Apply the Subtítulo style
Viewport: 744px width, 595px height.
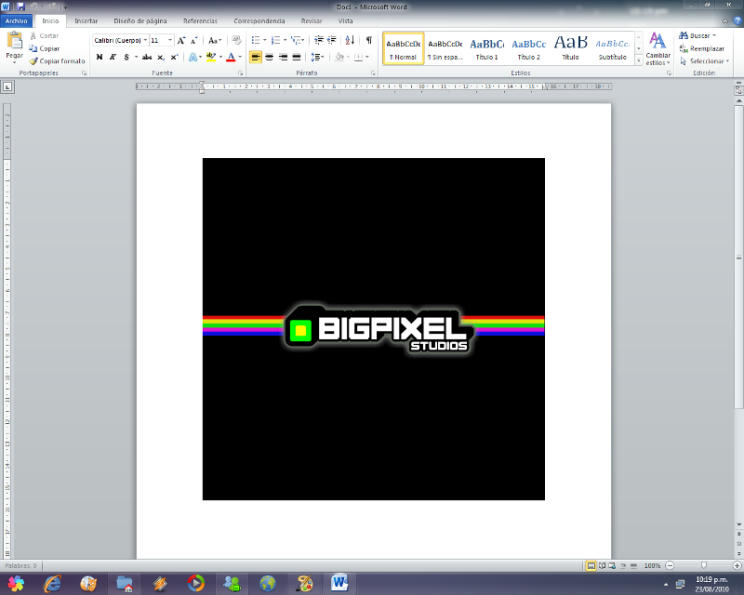pos(613,49)
